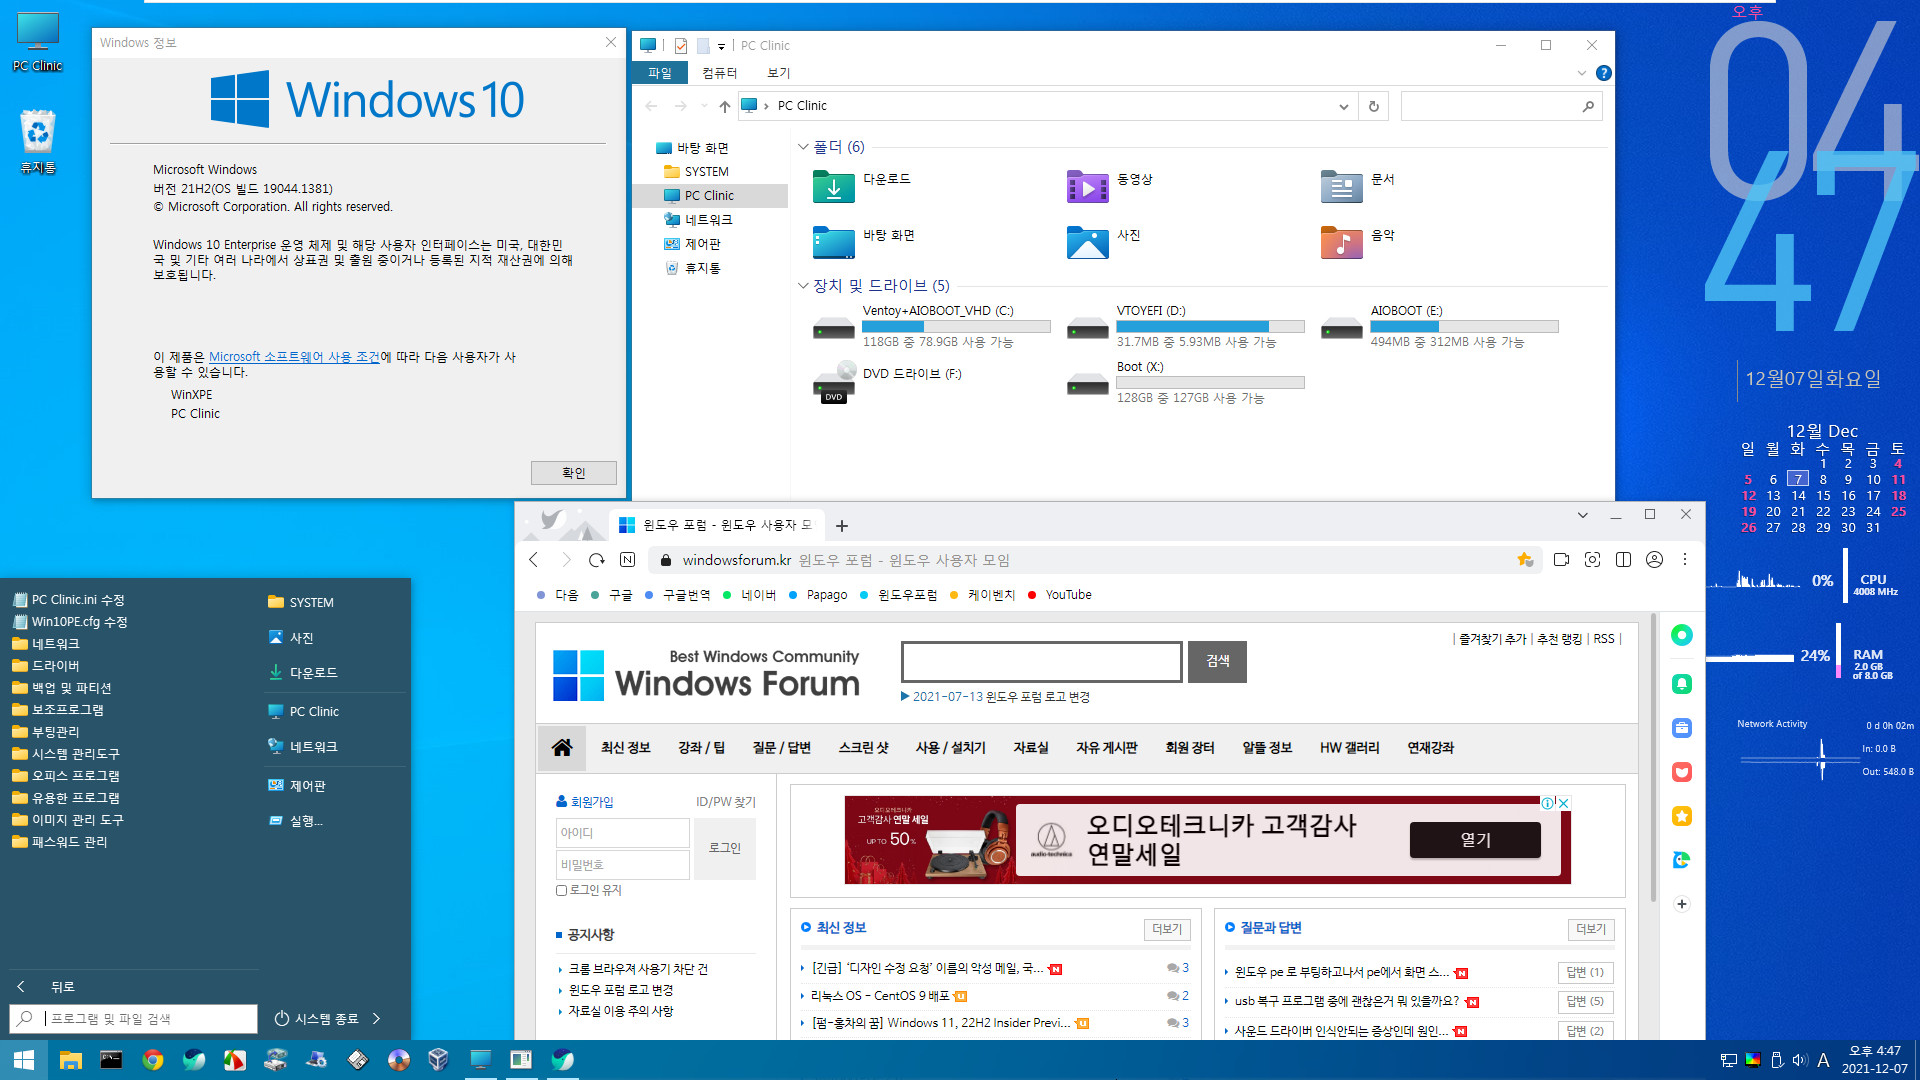The width and height of the screenshot is (1920, 1080).
Task: Open the Recycle Bin desktop icon
Action: pos(37,141)
